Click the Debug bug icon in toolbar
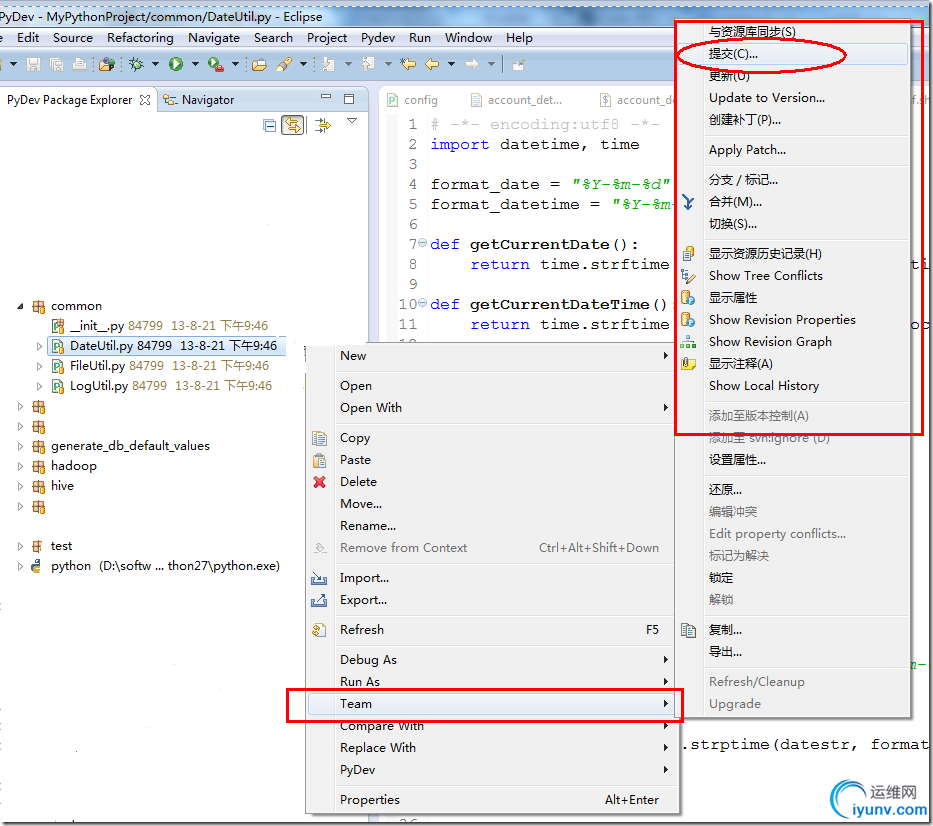Screen dimensions: 933x826 136,64
